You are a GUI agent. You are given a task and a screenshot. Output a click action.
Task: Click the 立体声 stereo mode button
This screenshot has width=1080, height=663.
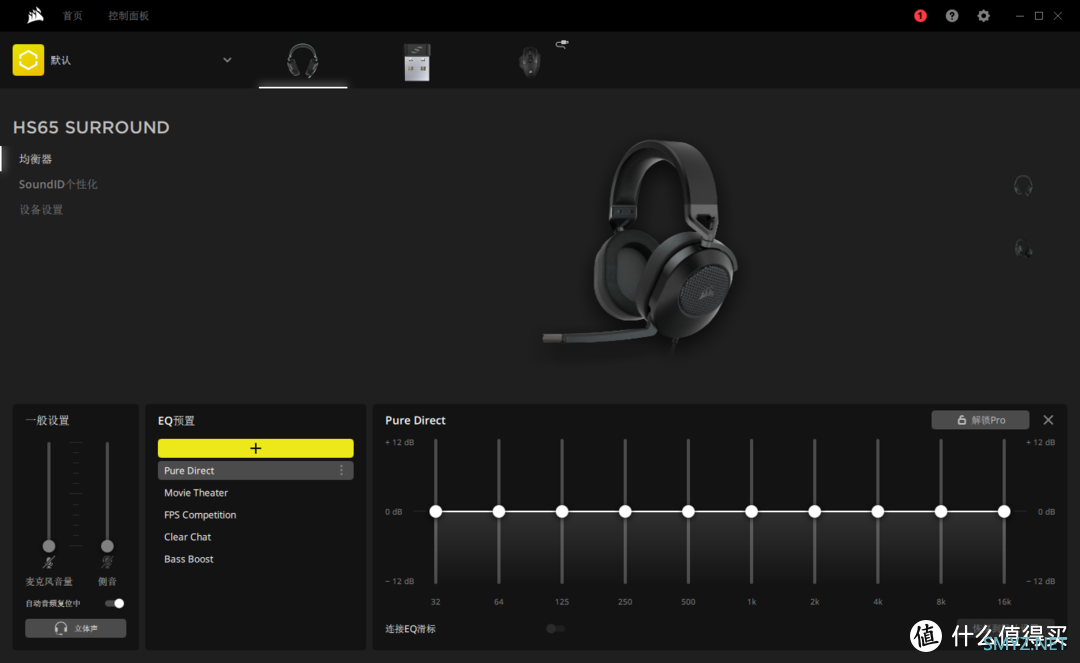[x=76, y=628]
